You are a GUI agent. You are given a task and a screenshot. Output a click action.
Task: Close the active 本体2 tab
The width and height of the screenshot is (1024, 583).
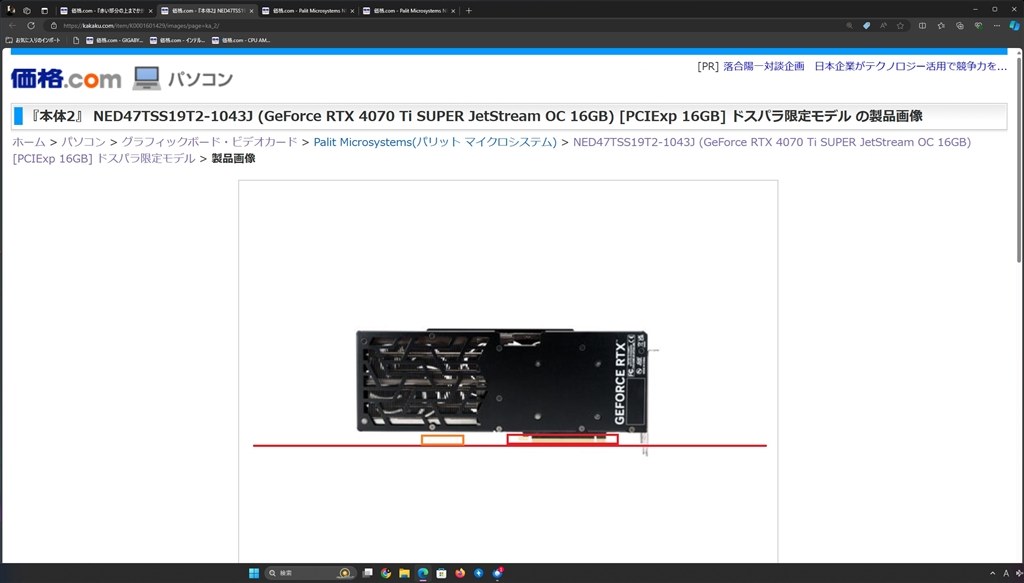point(251,11)
